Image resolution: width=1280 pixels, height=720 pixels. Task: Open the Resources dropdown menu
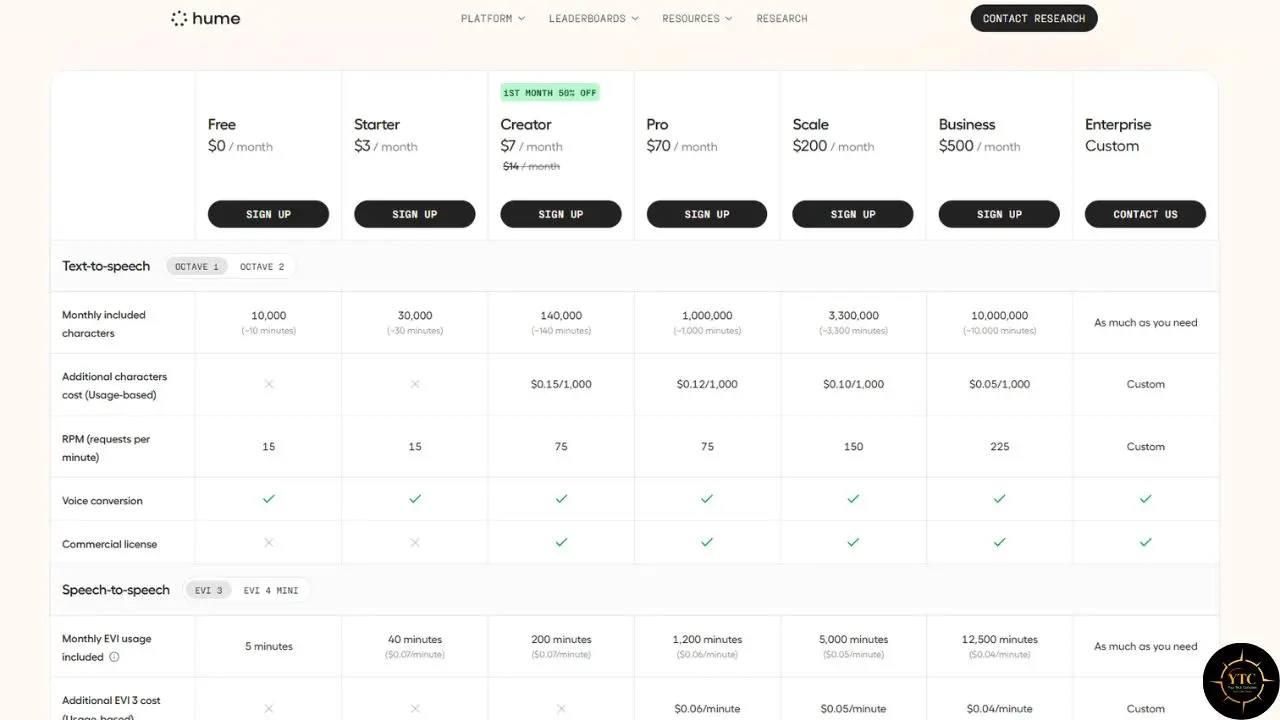pos(697,18)
